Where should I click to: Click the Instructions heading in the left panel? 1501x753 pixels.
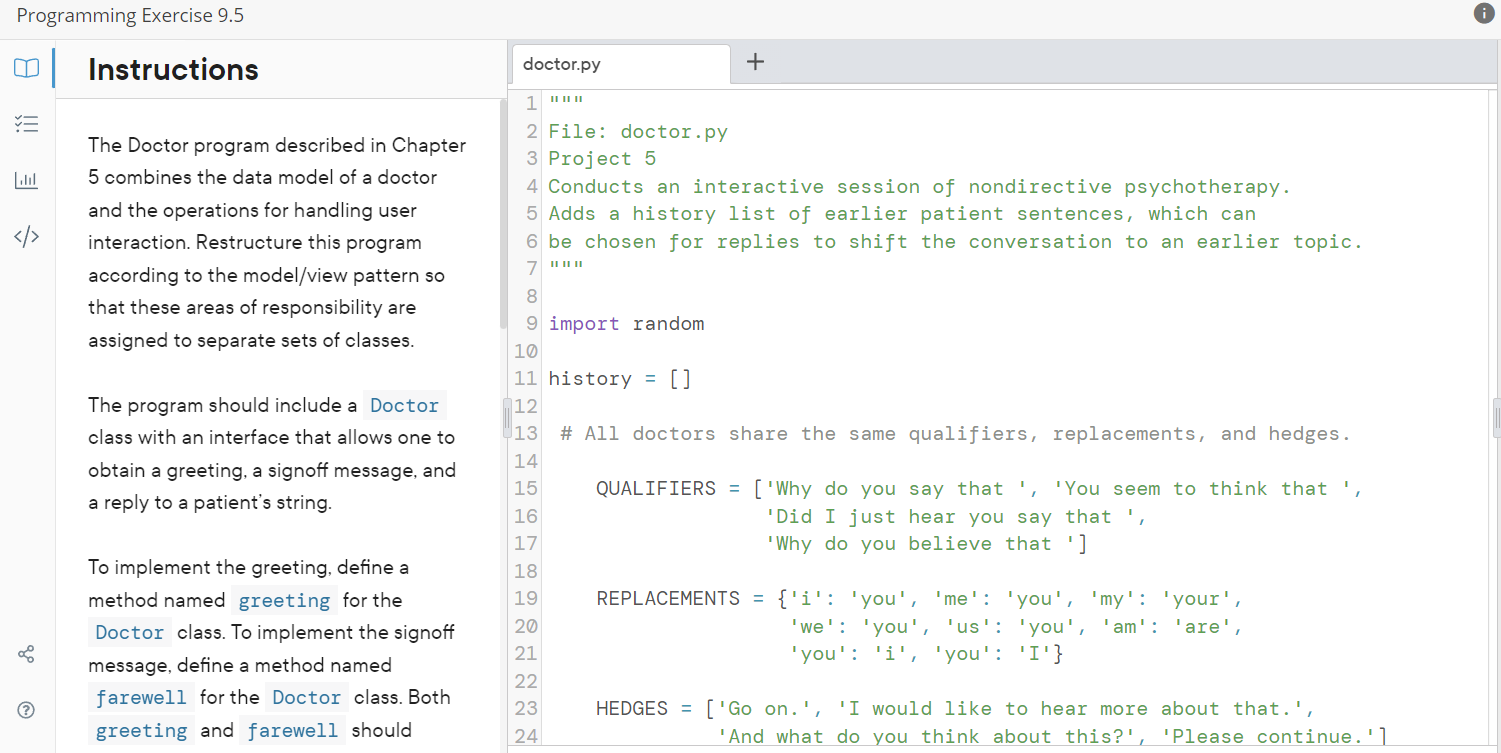click(x=172, y=70)
